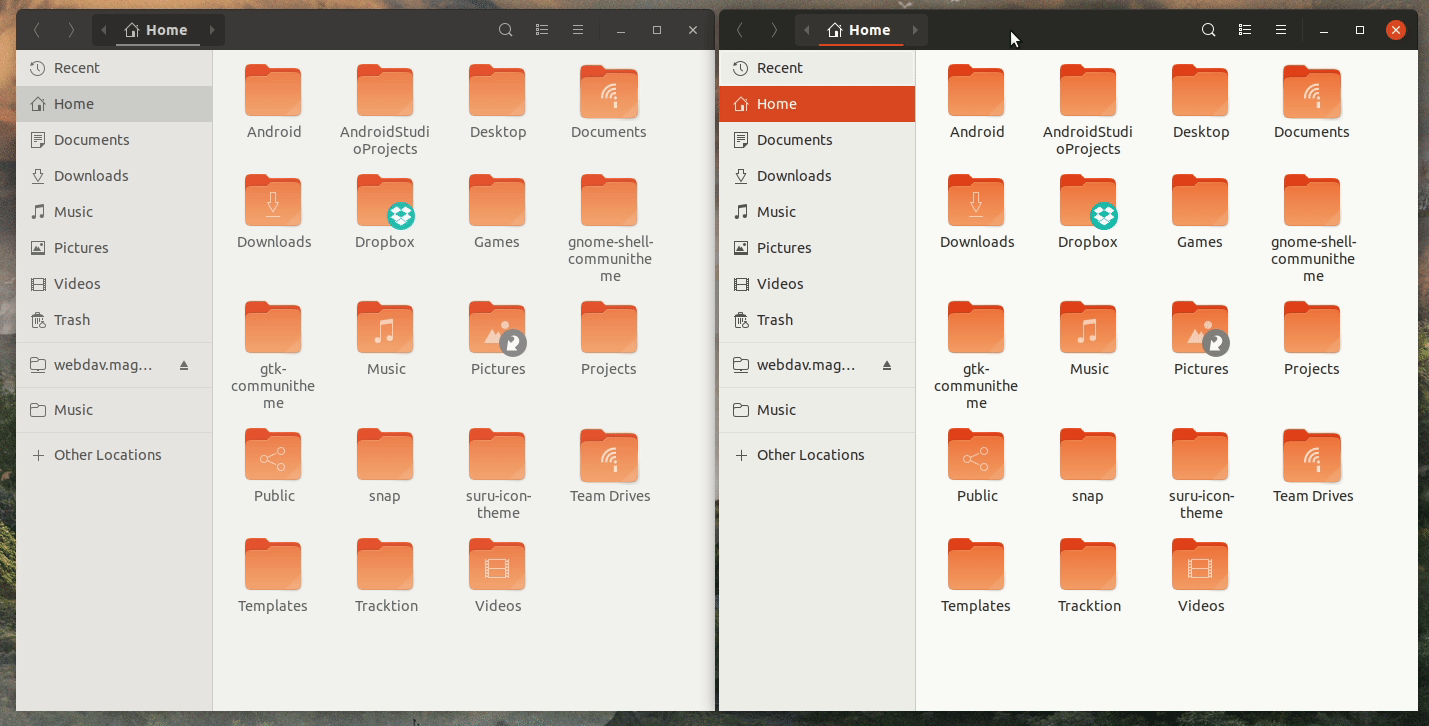
Task: Select Music below Downloads in left sidebar
Action: (x=114, y=212)
